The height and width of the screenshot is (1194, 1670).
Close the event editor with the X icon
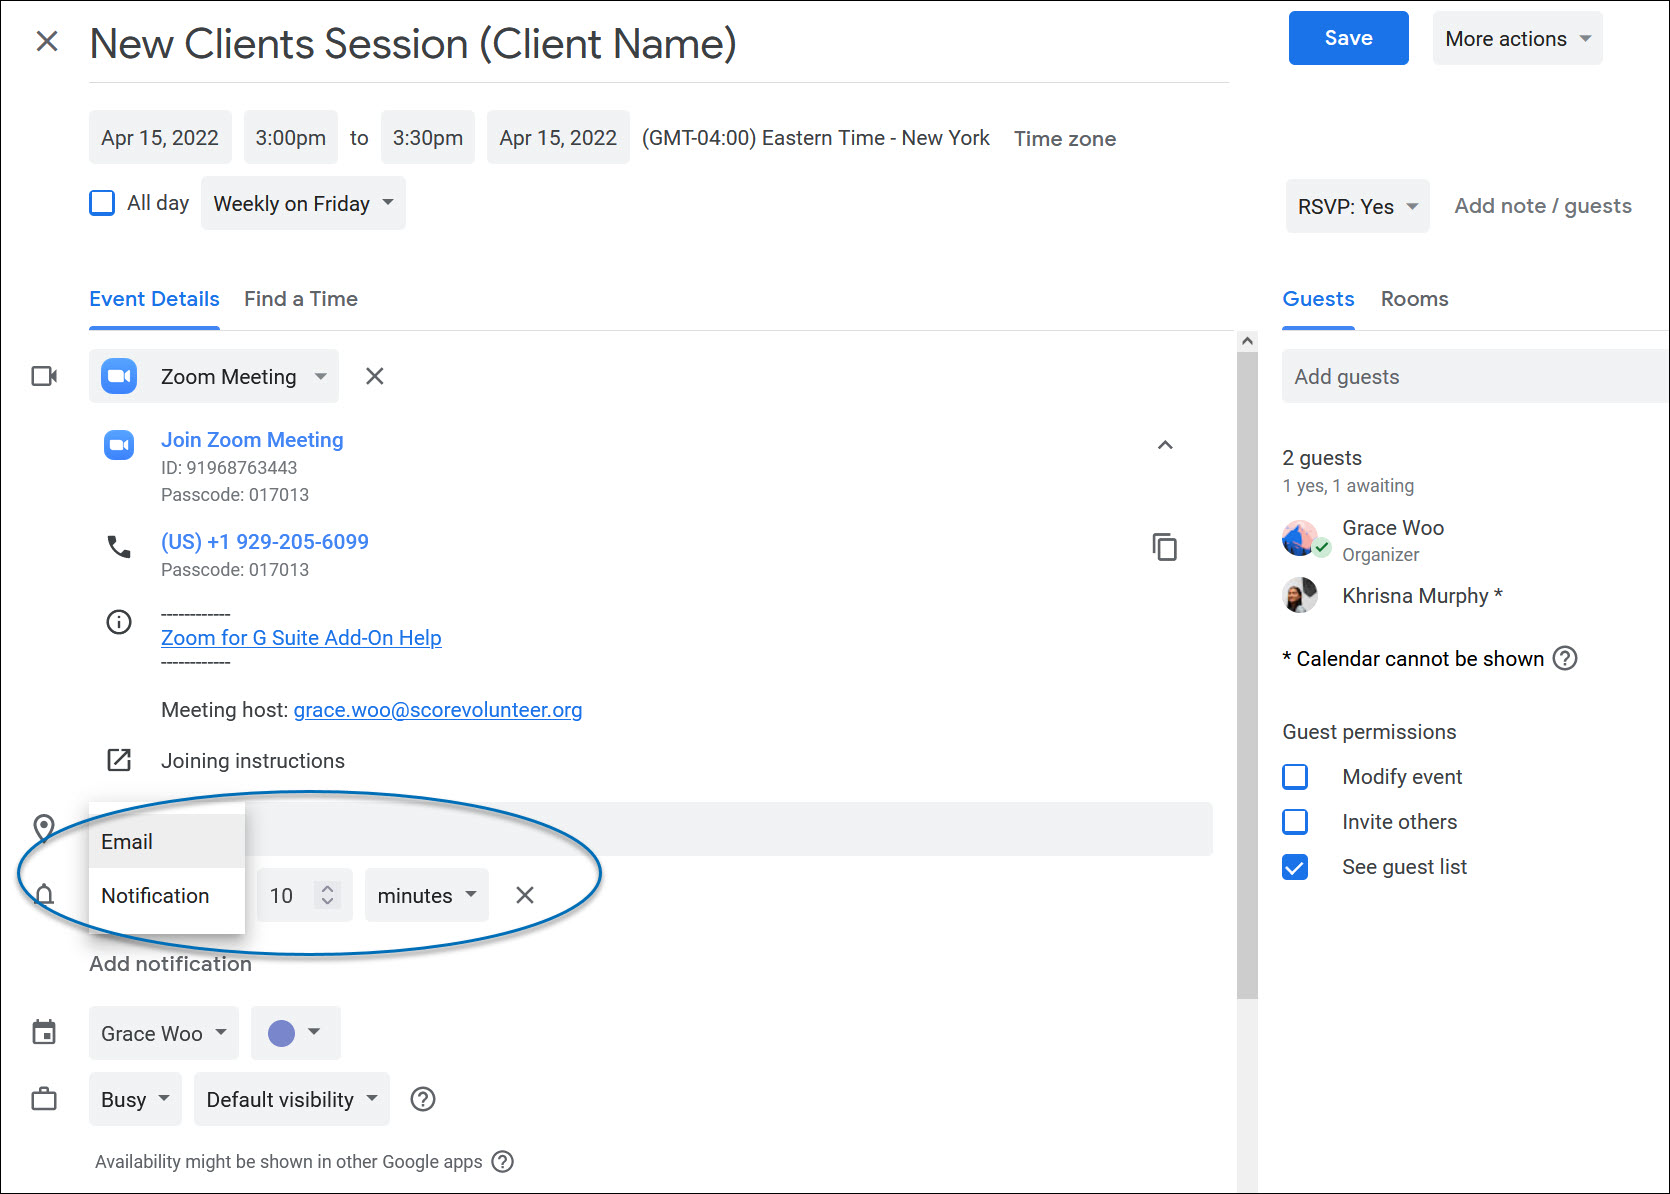click(x=47, y=41)
